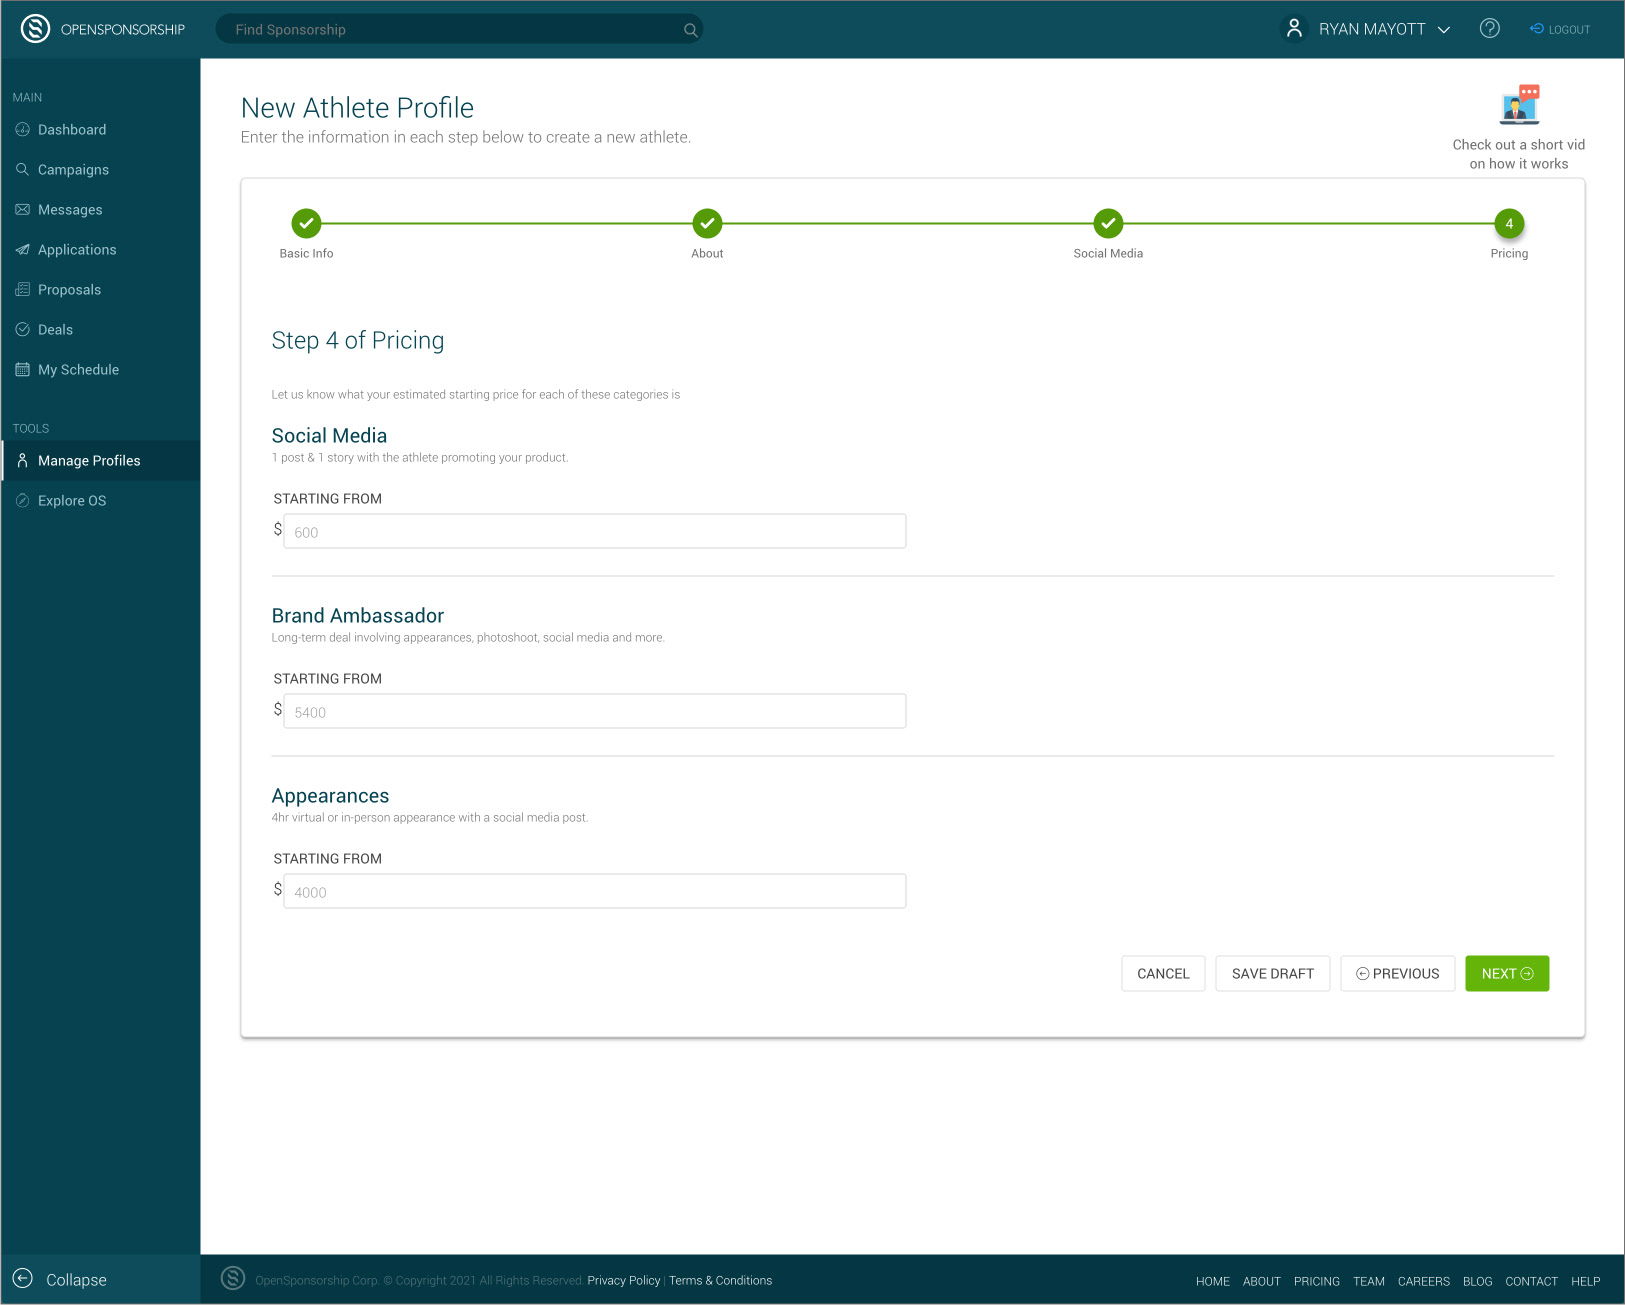
Task: Open Messages in sidebar
Action: tap(100, 210)
